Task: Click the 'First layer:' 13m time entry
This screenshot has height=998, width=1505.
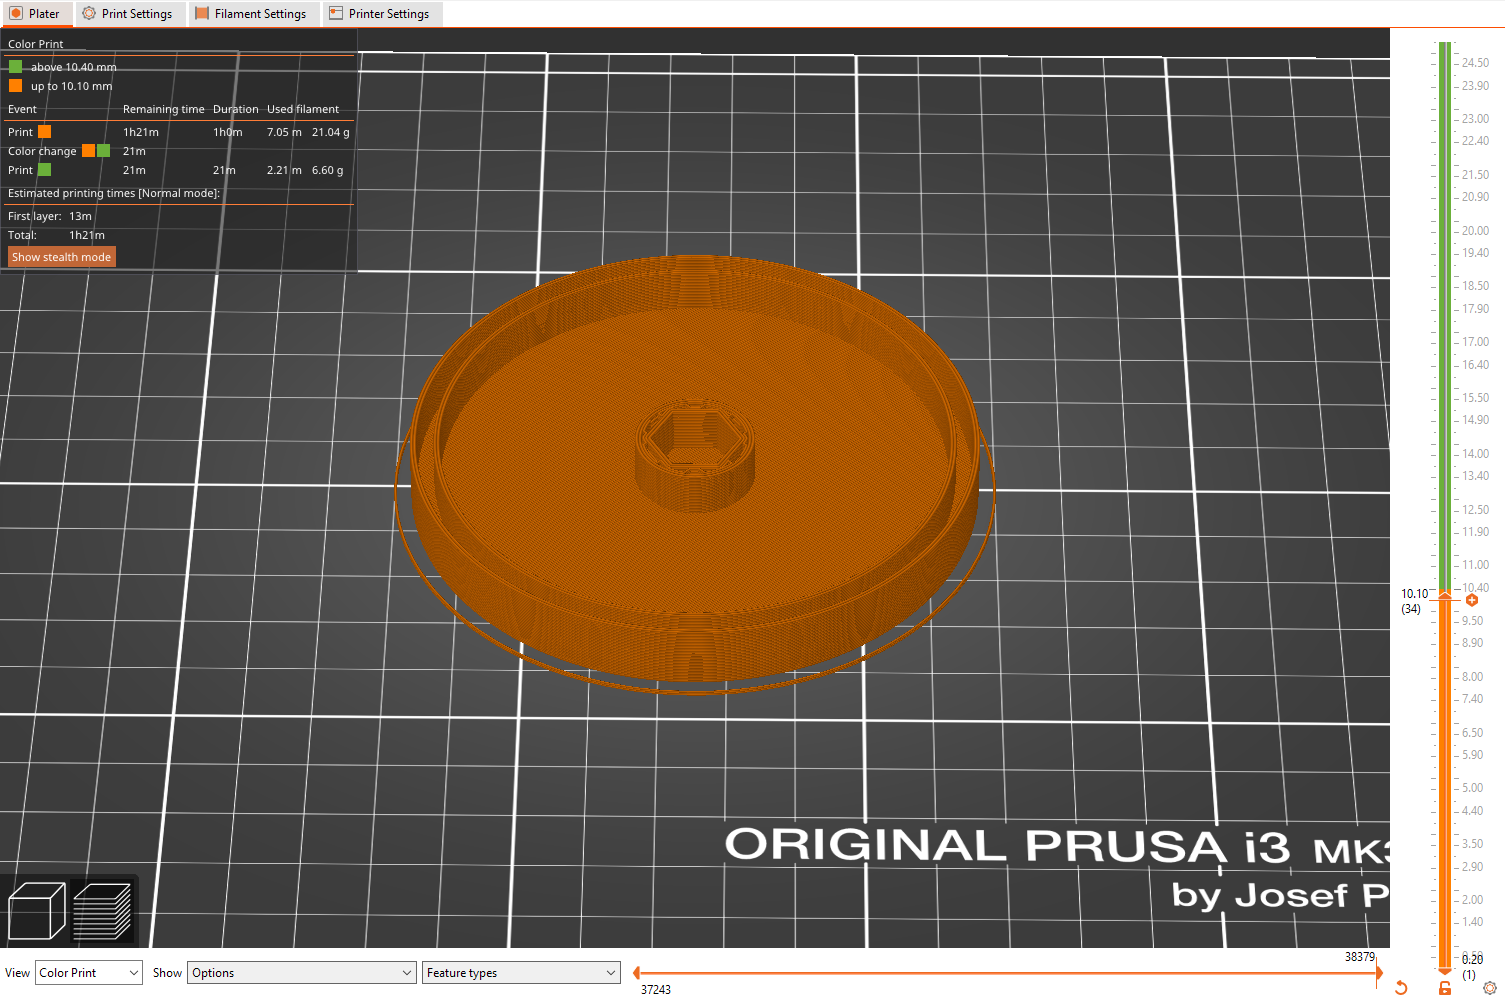Action: (50, 216)
